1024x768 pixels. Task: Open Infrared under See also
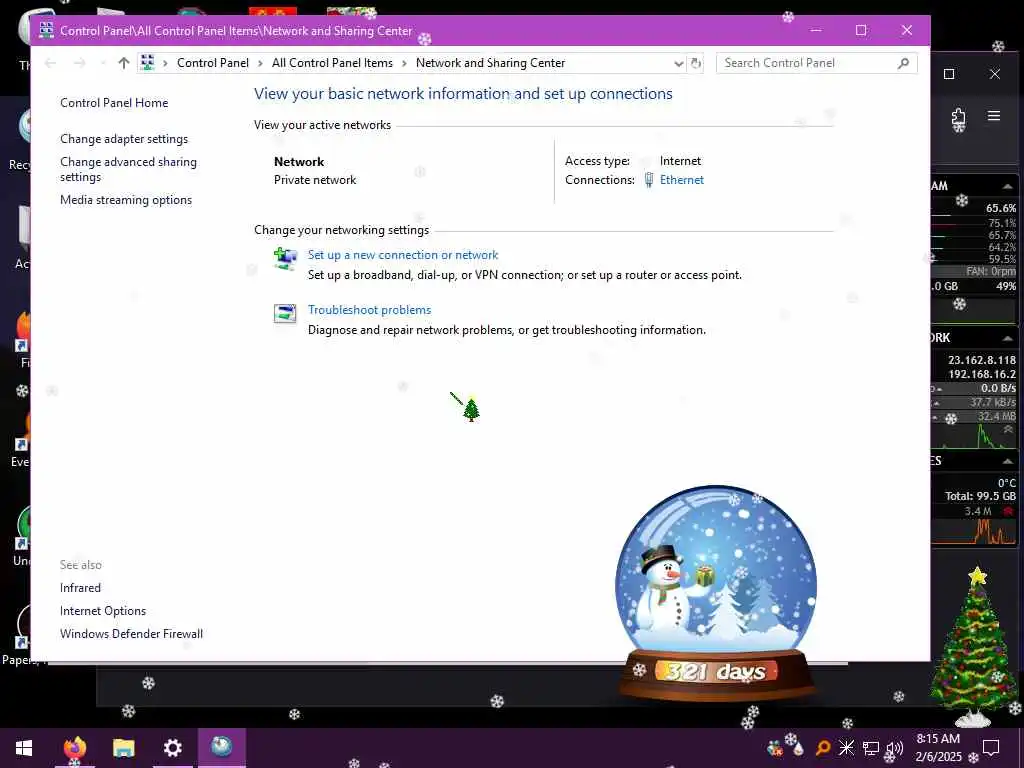pos(80,588)
